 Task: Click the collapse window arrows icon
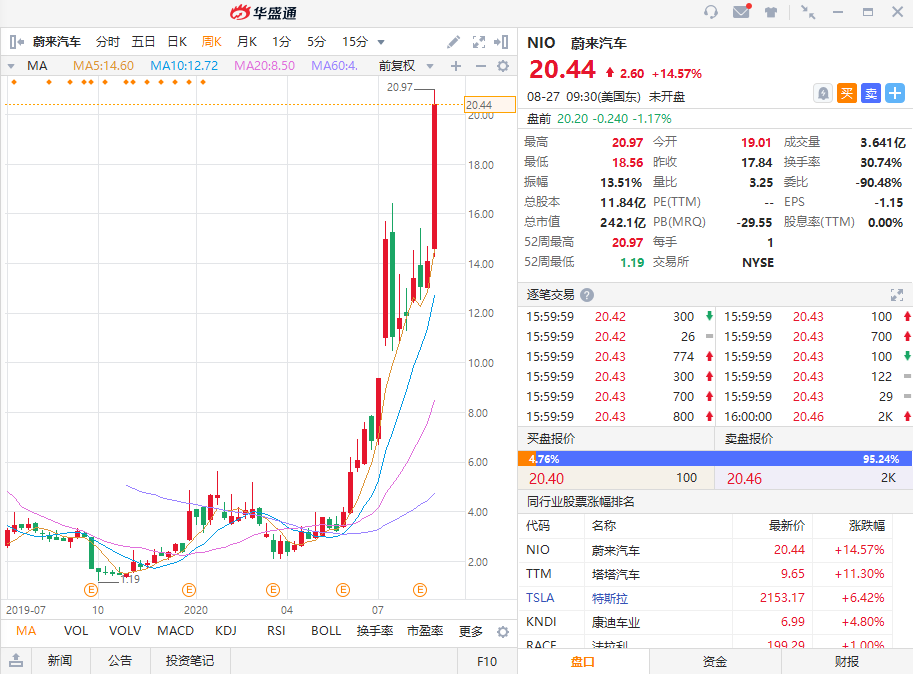coord(808,12)
